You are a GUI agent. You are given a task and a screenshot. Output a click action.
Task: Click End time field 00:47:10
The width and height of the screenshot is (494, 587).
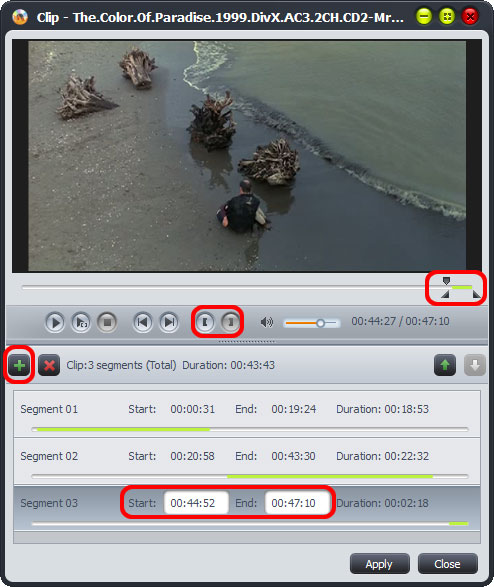click(x=297, y=503)
